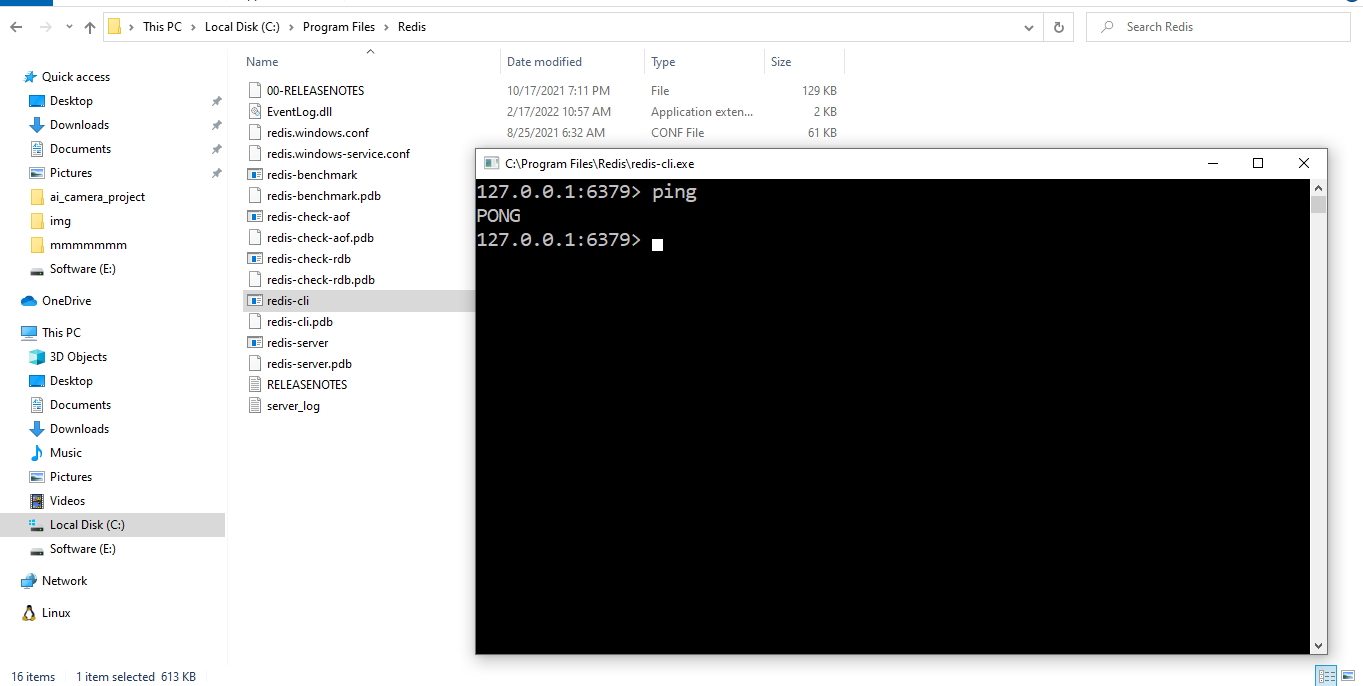Select This PC in breadcrumb path
1363x686 pixels.
coord(162,27)
